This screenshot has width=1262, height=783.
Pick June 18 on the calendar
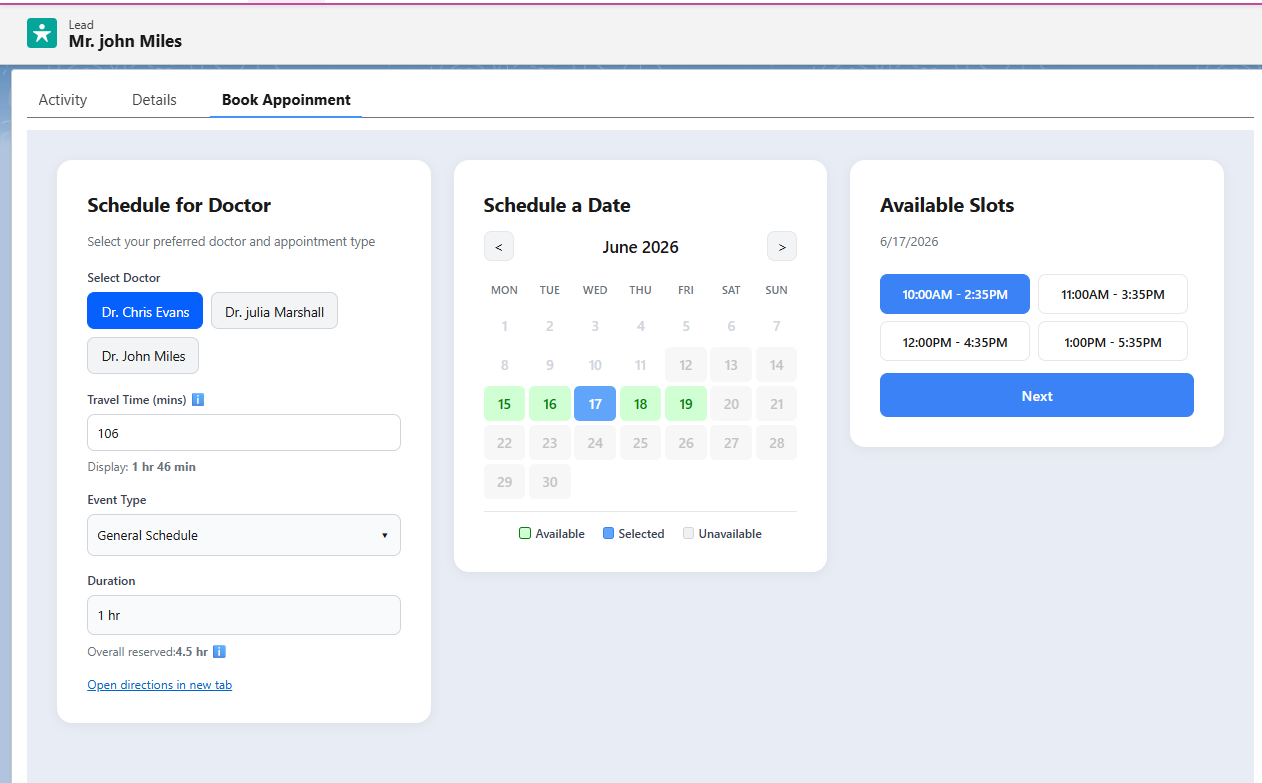pyautogui.click(x=641, y=404)
